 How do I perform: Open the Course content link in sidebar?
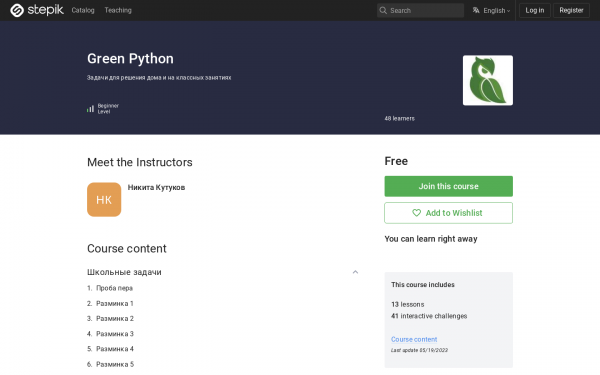click(414, 339)
